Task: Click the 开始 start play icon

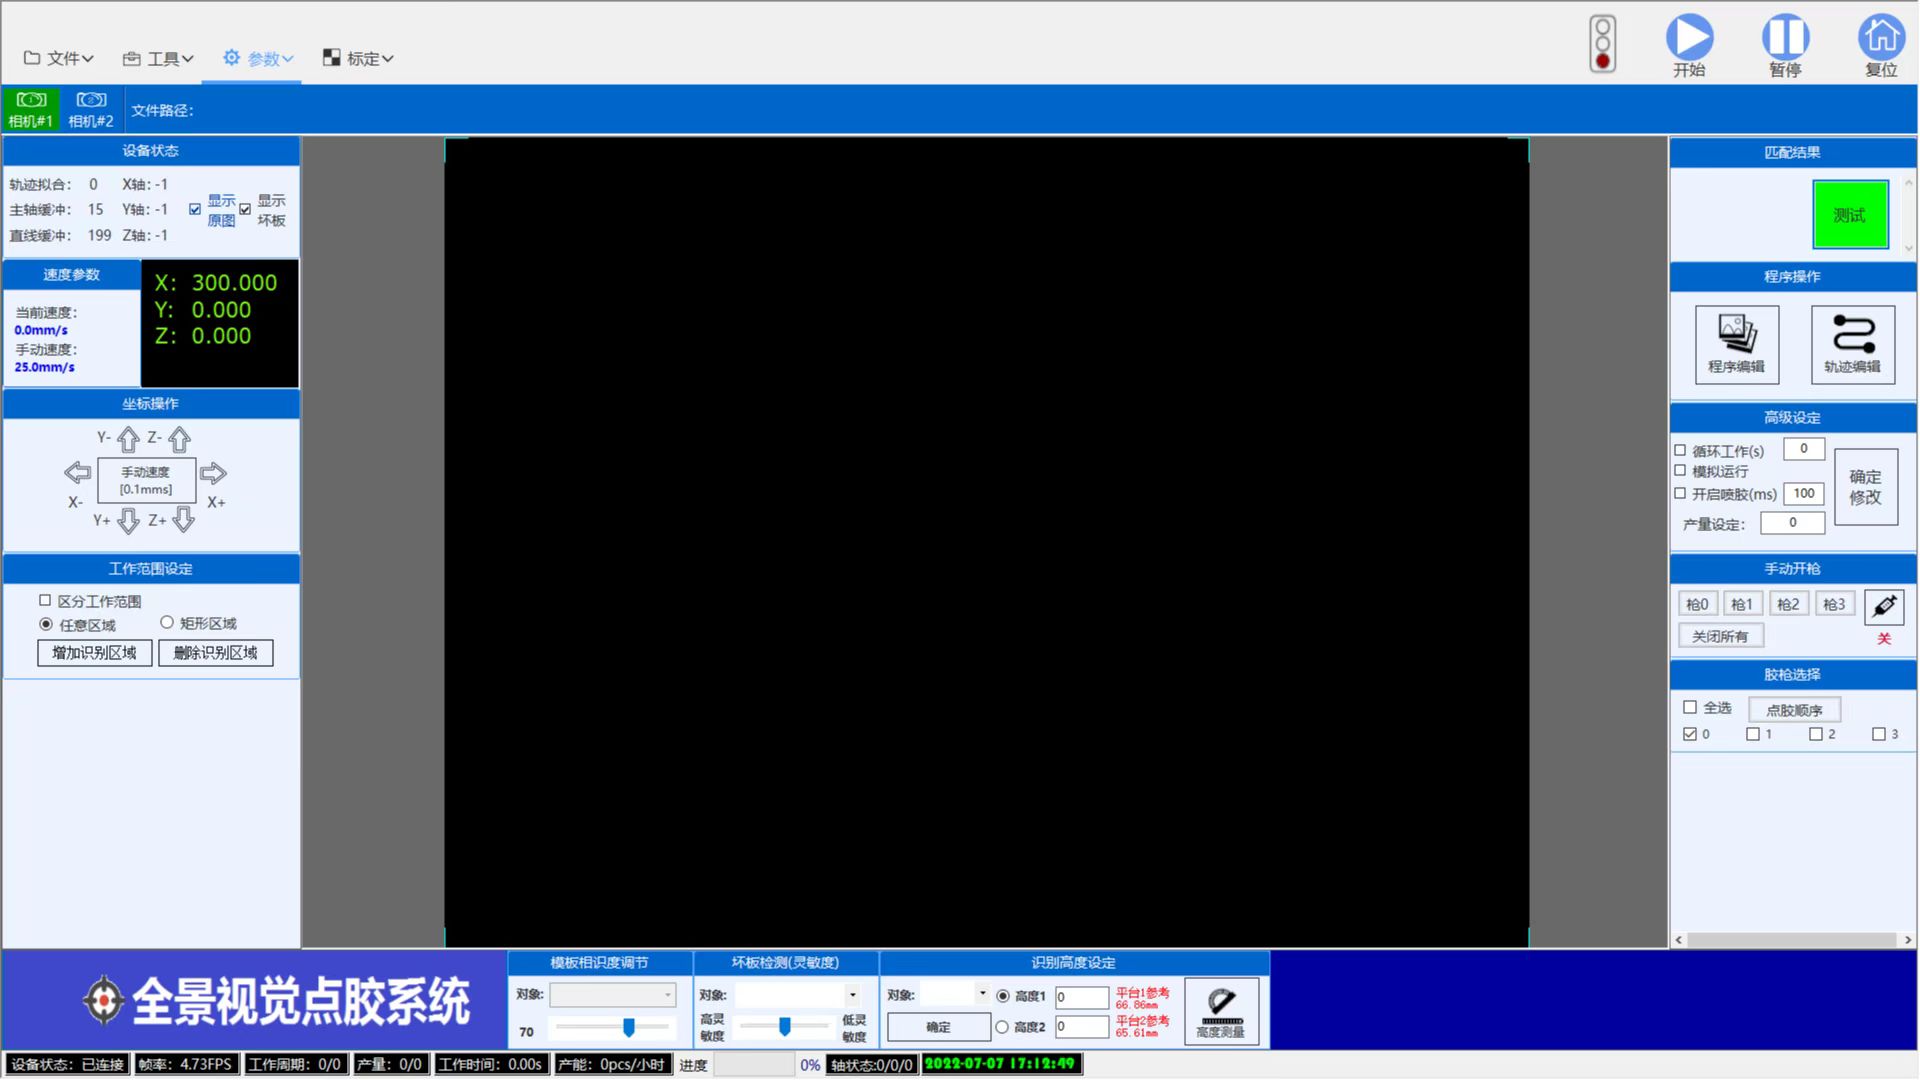Action: pos(1689,38)
